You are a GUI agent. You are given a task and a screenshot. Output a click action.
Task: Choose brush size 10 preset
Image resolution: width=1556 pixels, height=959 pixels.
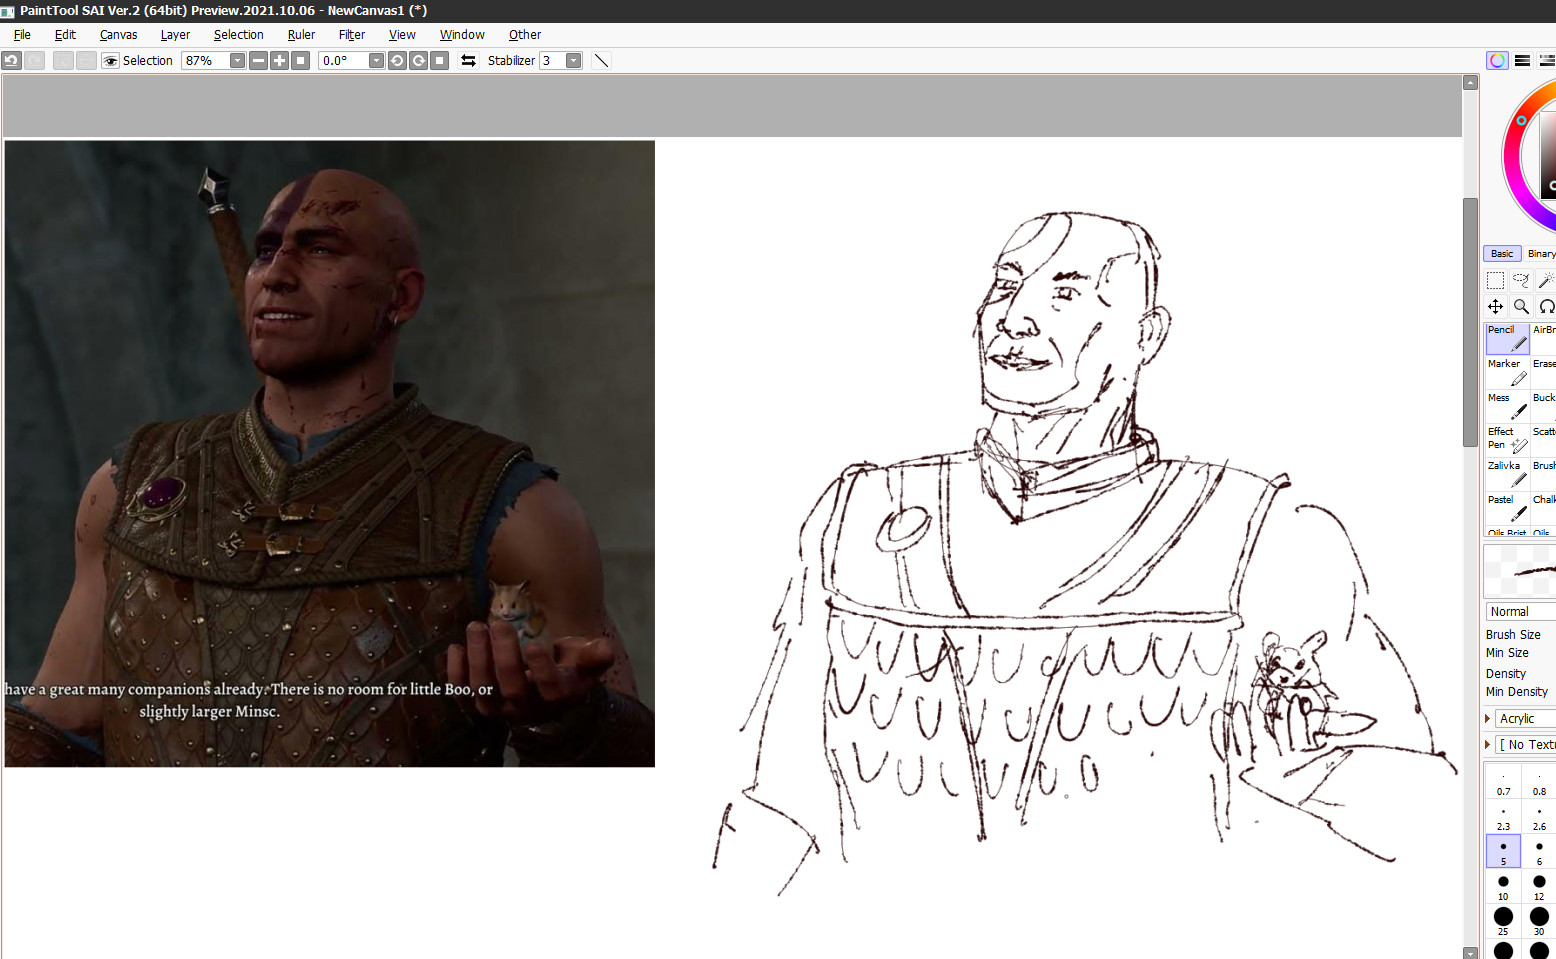(1503, 887)
